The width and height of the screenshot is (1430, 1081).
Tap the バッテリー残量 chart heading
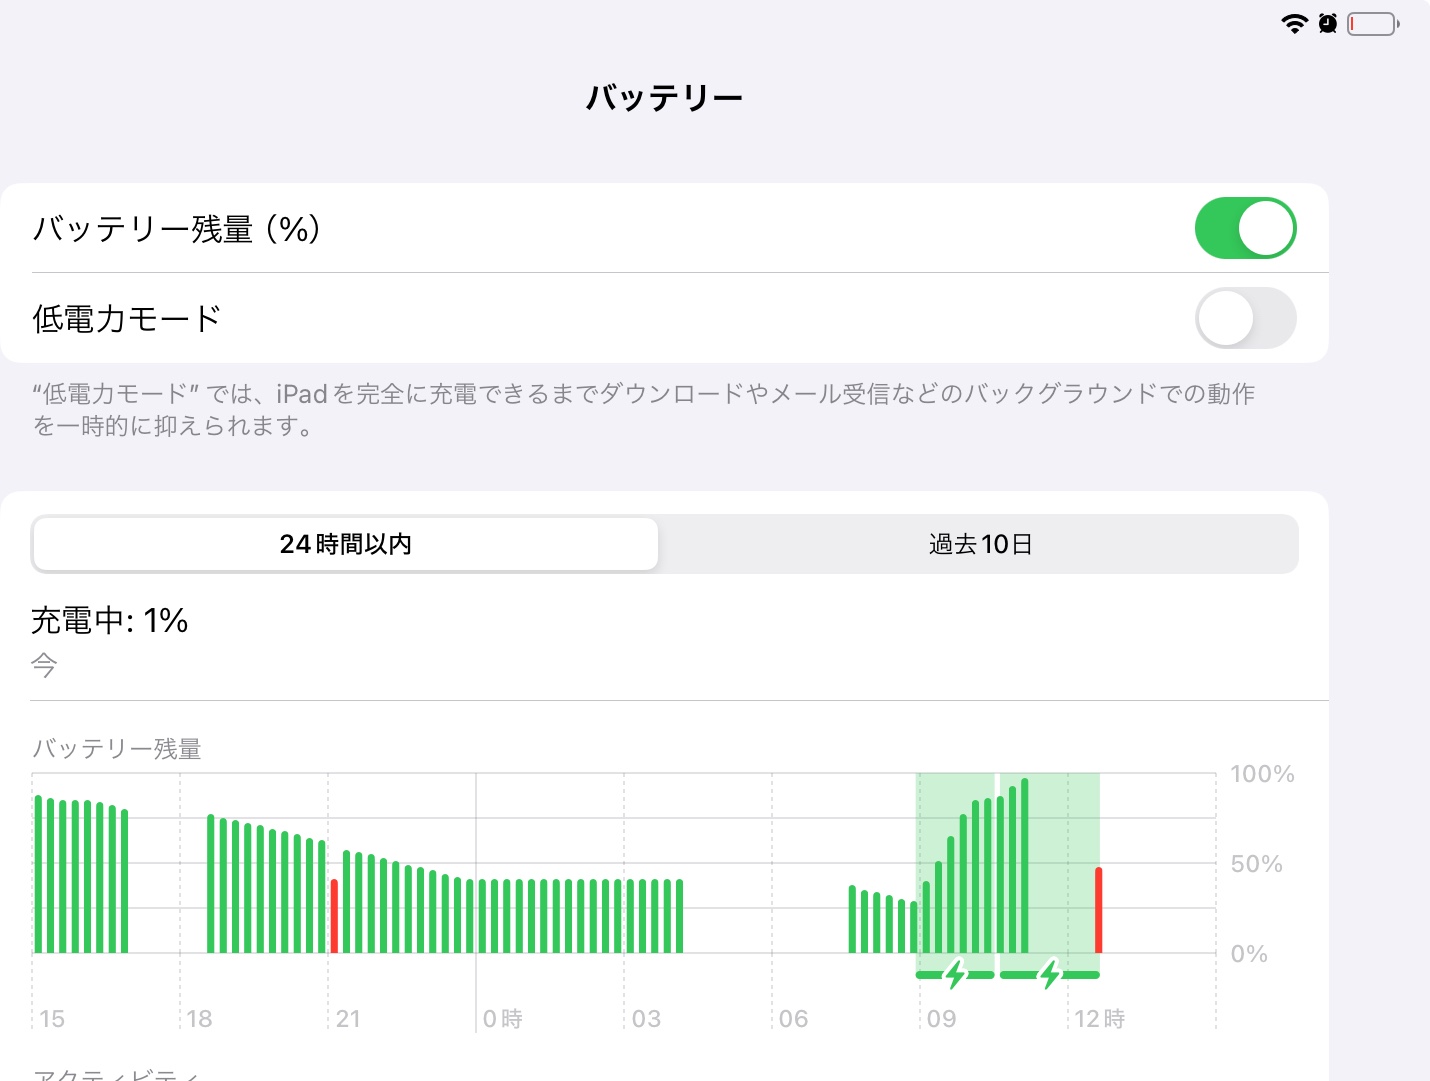coord(117,749)
